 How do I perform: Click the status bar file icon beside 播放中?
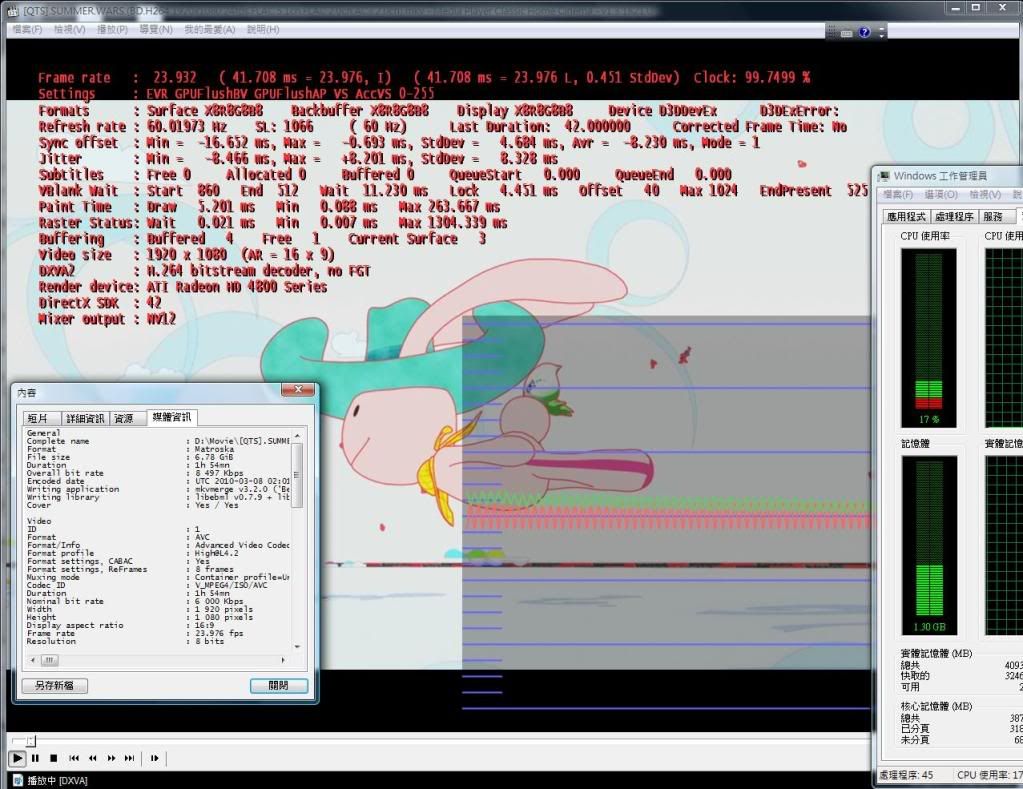(18, 780)
